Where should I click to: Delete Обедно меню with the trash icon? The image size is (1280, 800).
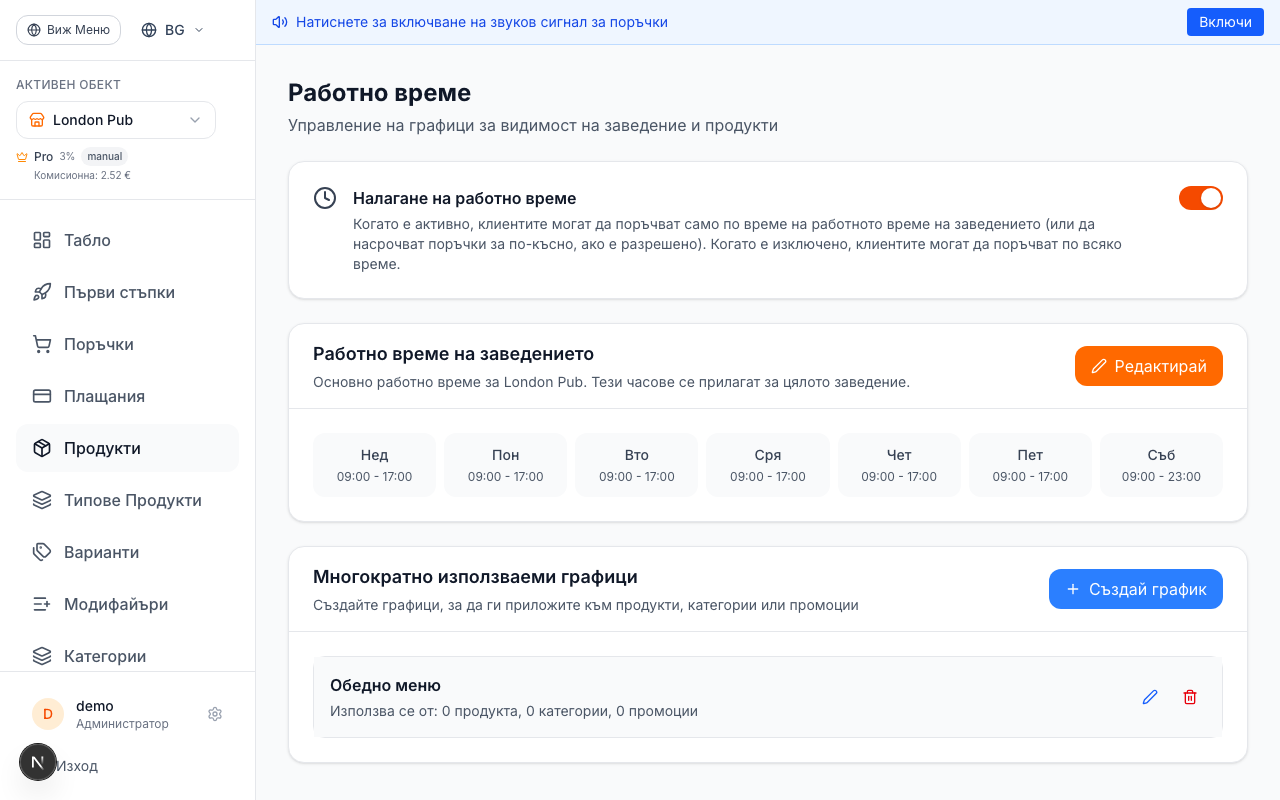1190,697
